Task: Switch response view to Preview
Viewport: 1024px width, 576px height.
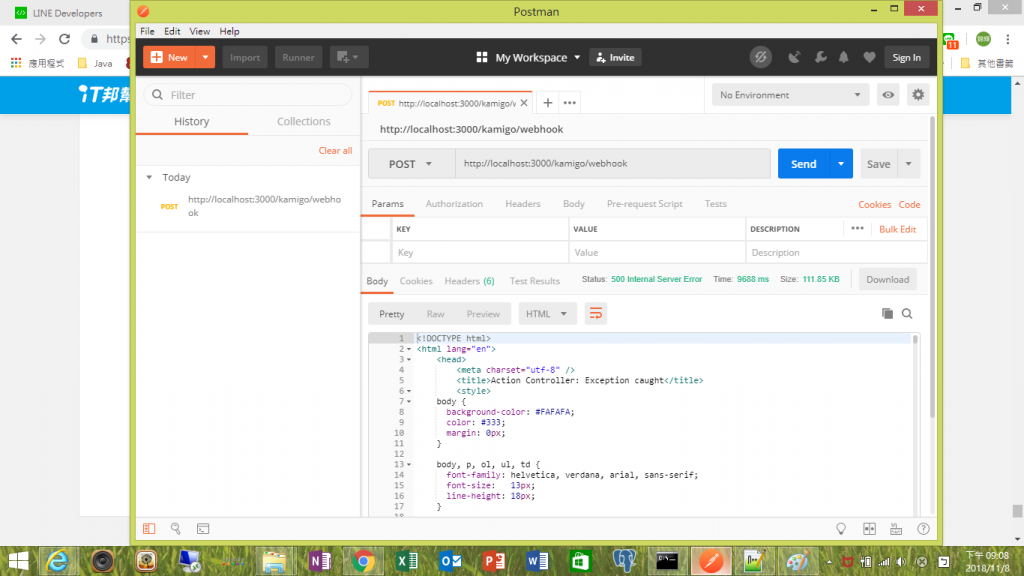Action: tap(483, 314)
